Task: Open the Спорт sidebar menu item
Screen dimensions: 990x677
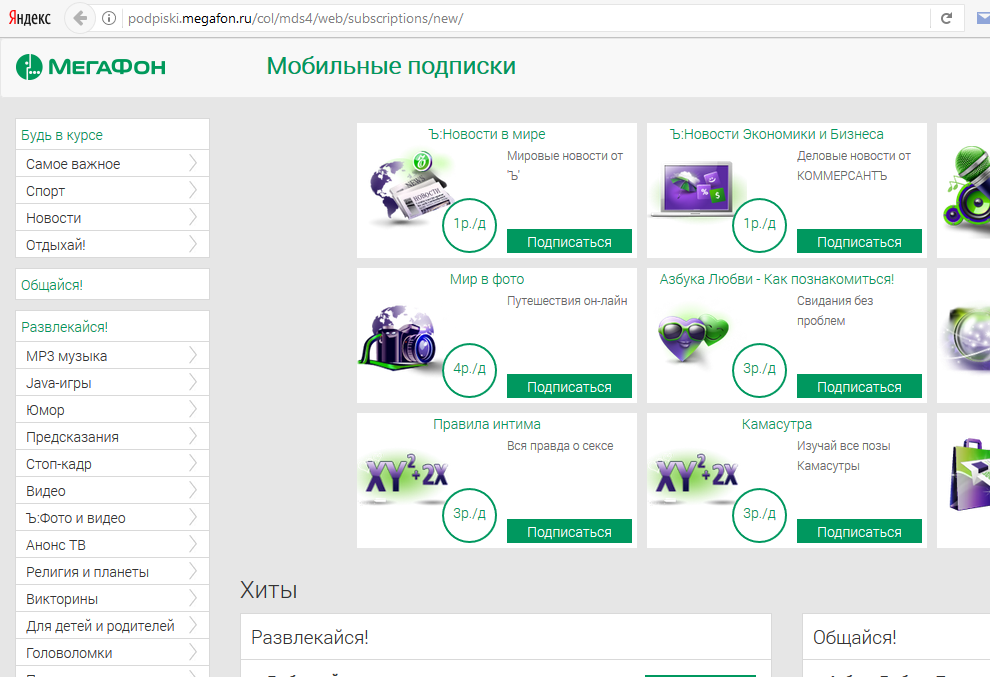Action: tap(46, 191)
